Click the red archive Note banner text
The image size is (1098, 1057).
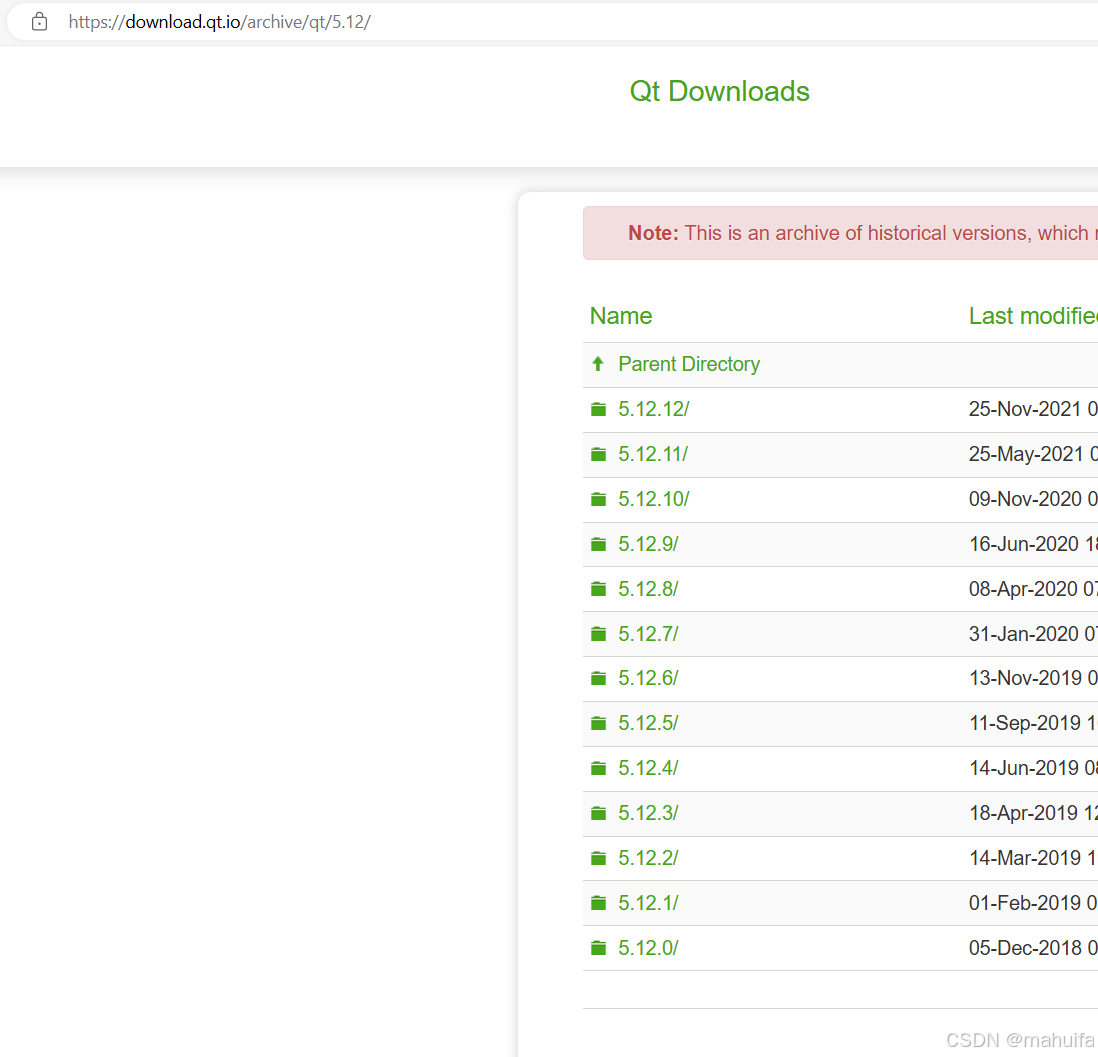point(863,233)
